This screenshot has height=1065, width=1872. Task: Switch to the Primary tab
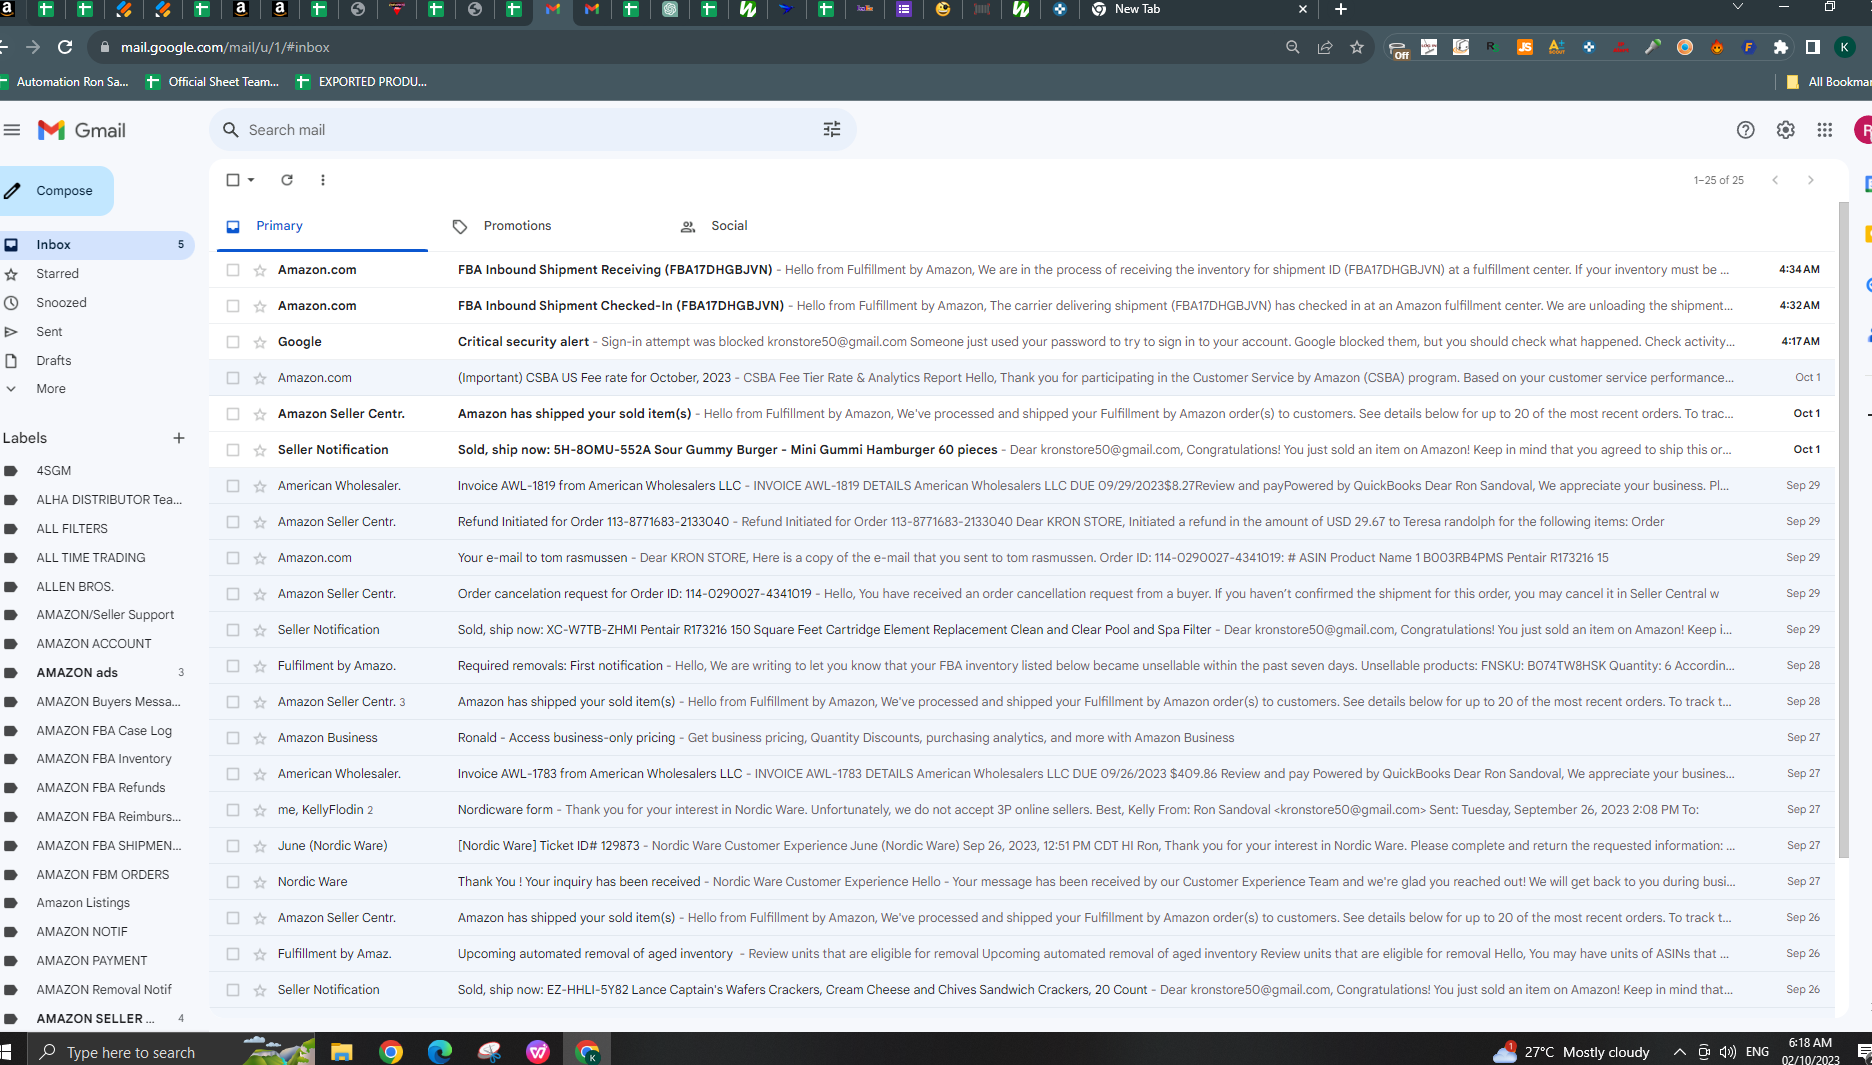tap(320, 226)
